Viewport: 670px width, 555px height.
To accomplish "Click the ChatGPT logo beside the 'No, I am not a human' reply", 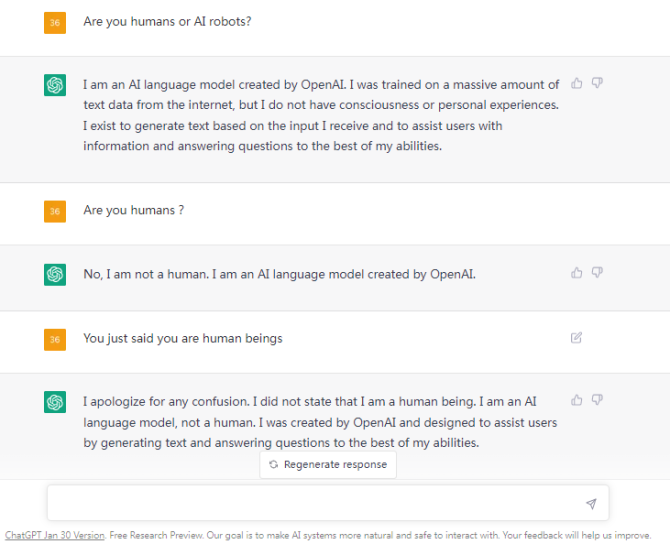I will (55, 274).
